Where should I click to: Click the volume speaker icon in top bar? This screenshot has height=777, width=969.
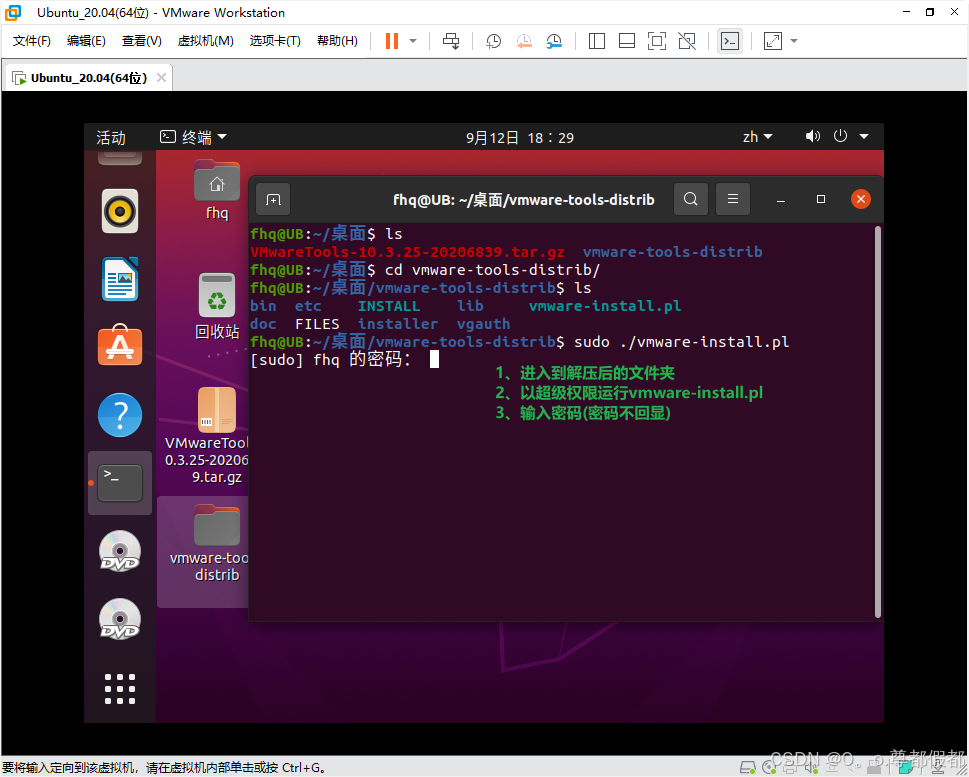813,136
